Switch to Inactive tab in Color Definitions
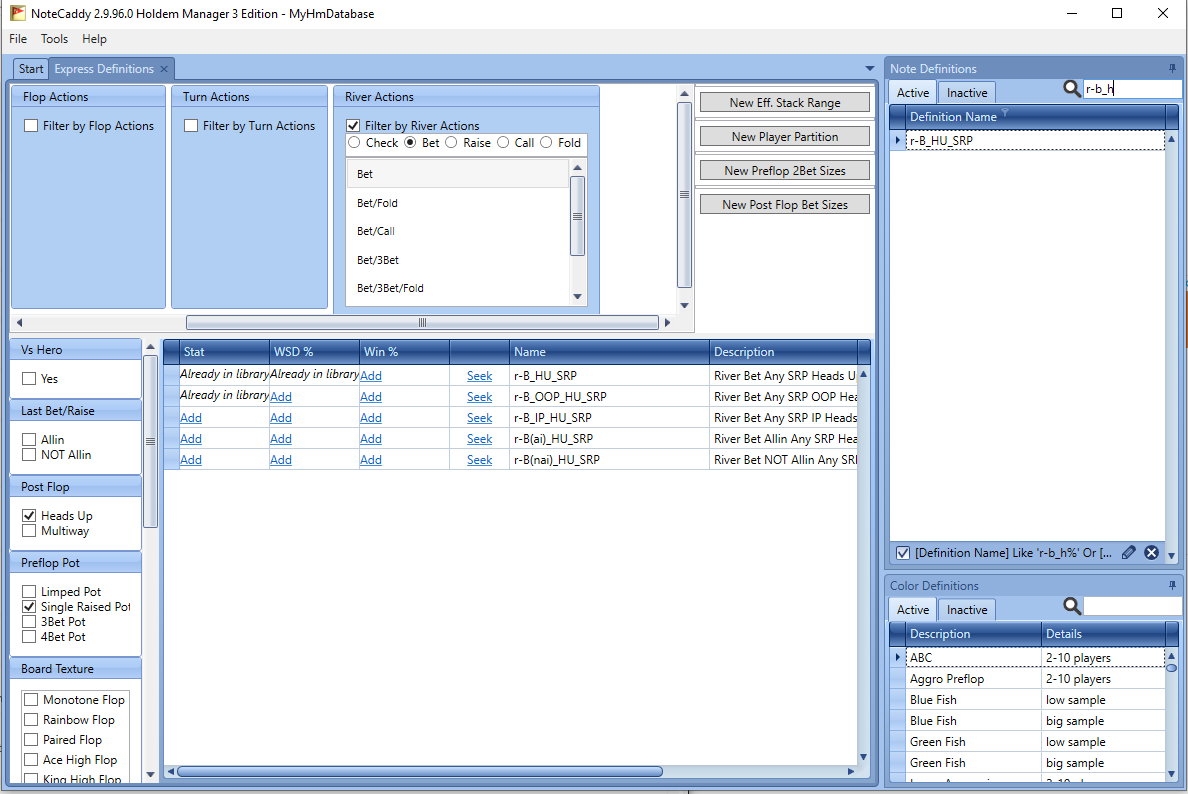Image resolution: width=1188 pixels, height=794 pixels. click(x=967, y=610)
